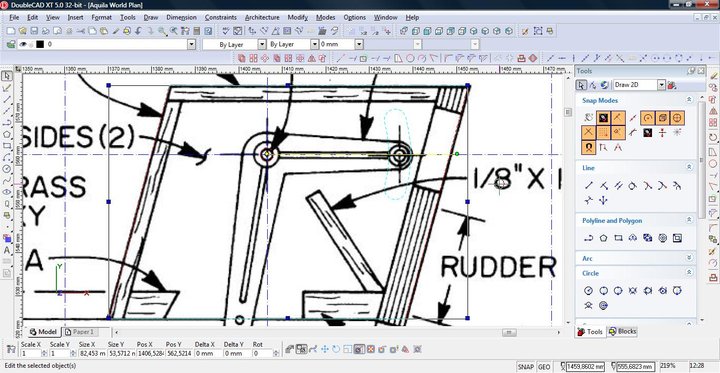
Task: Open the Architecture menu
Action: [x=262, y=17]
